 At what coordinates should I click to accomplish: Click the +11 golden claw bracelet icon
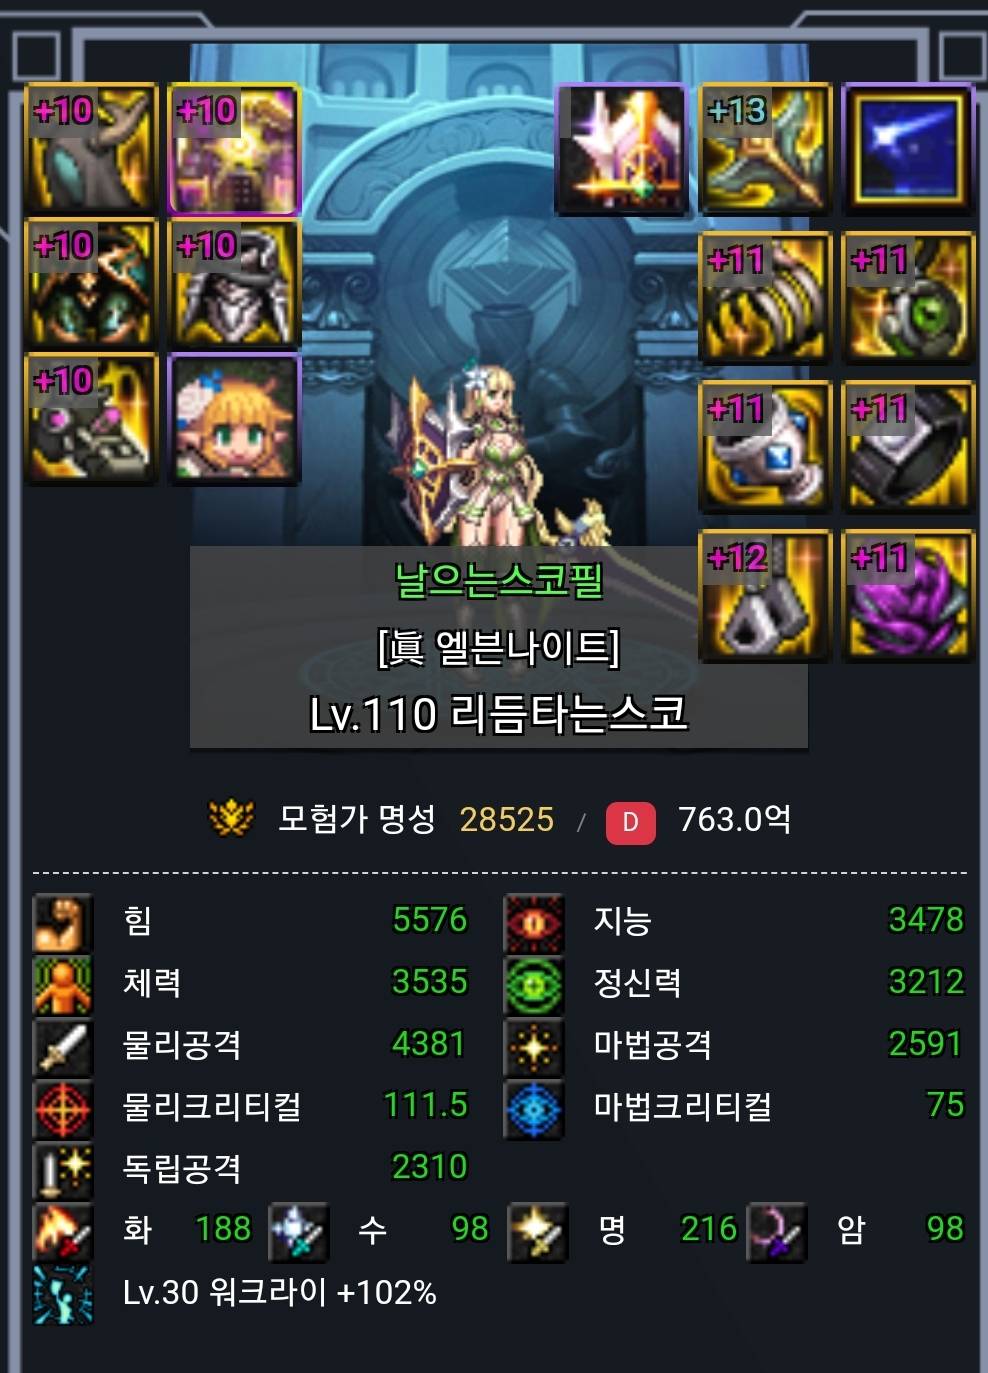point(765,297)
